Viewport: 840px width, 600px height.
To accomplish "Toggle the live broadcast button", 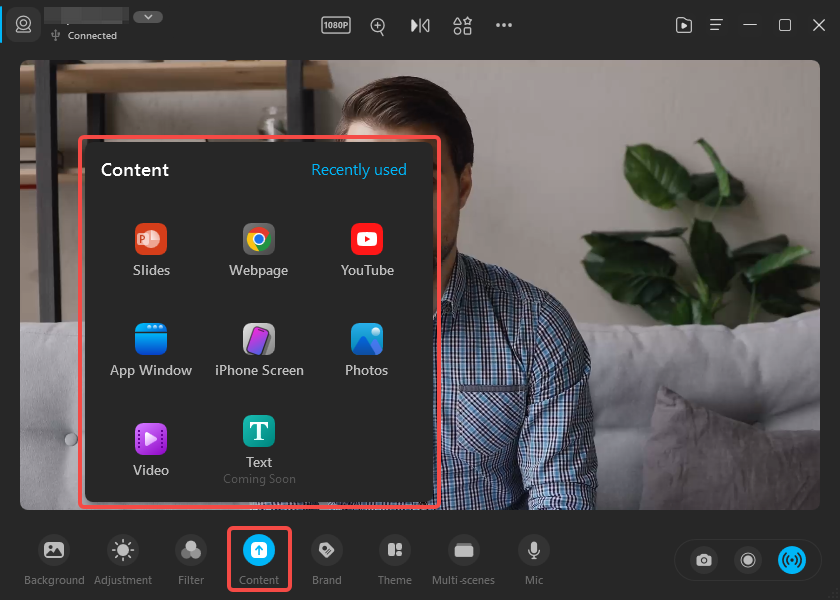I will [x=792, y=560].
